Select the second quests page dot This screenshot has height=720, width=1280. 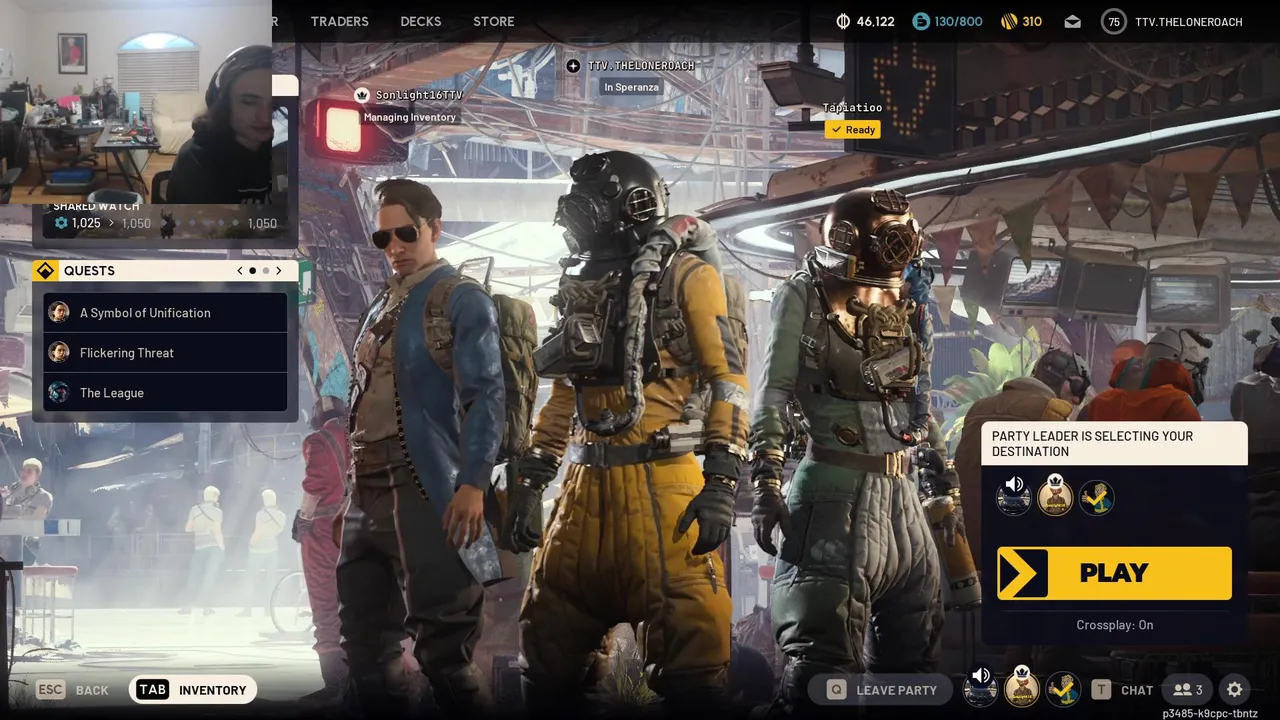click(x=266, y=271)
